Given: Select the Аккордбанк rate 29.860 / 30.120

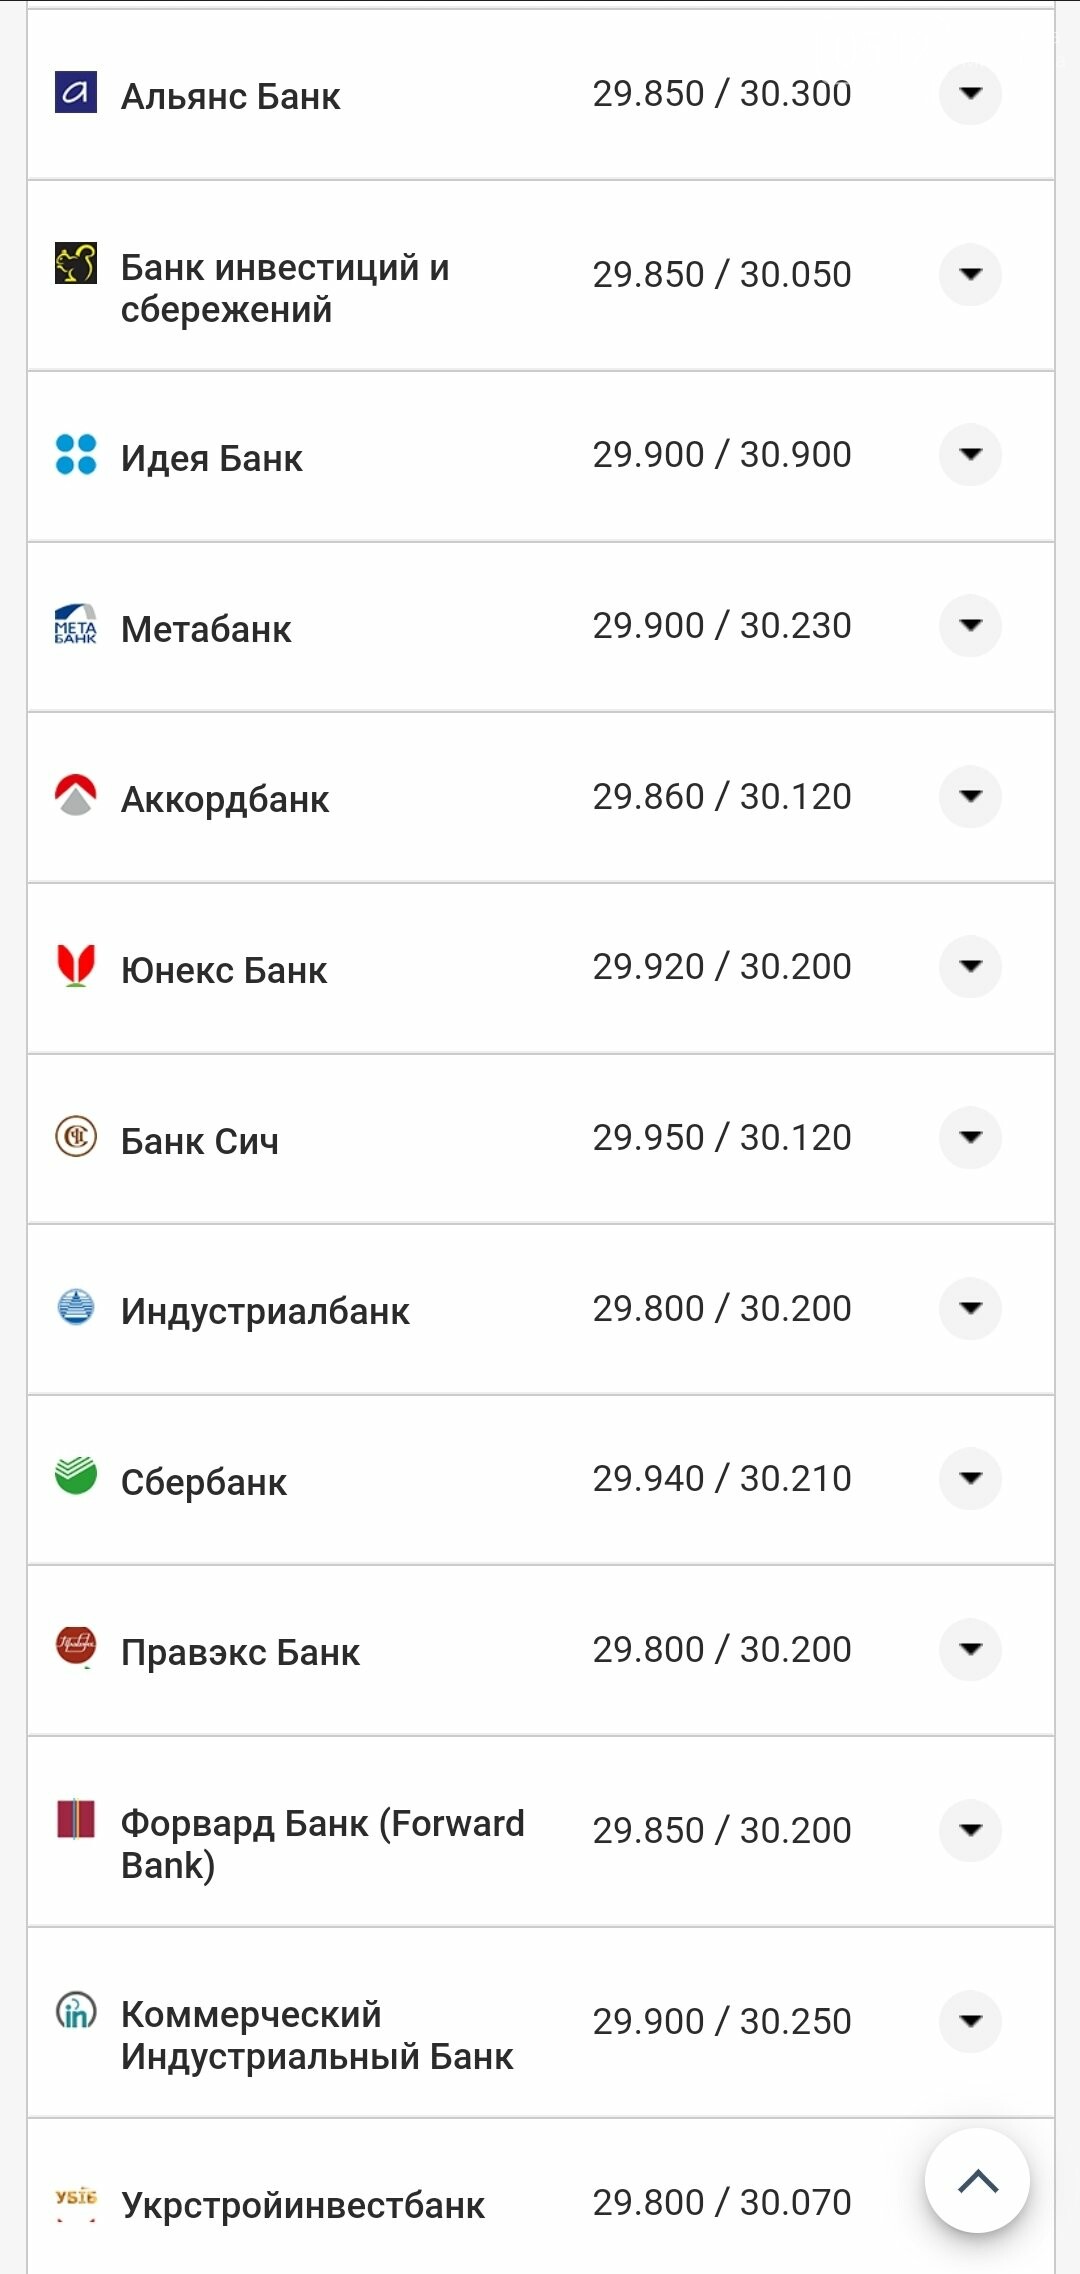Looking at the screenshot, I should click(x=722, y=797).
